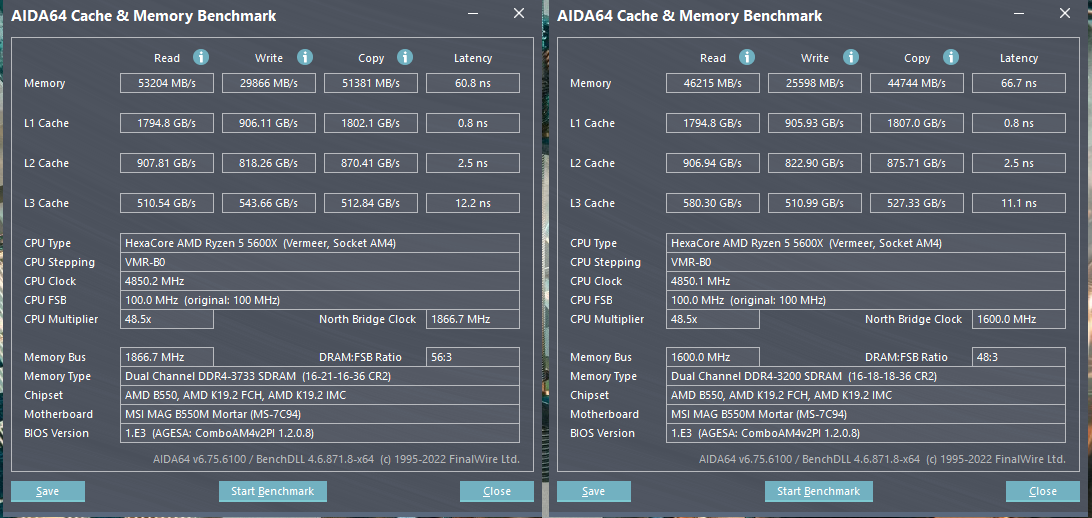This screenshot has height=518, width=1092.
Task: Click L3 Cache write value 543.66 GB/s
Action: point(269,203)
